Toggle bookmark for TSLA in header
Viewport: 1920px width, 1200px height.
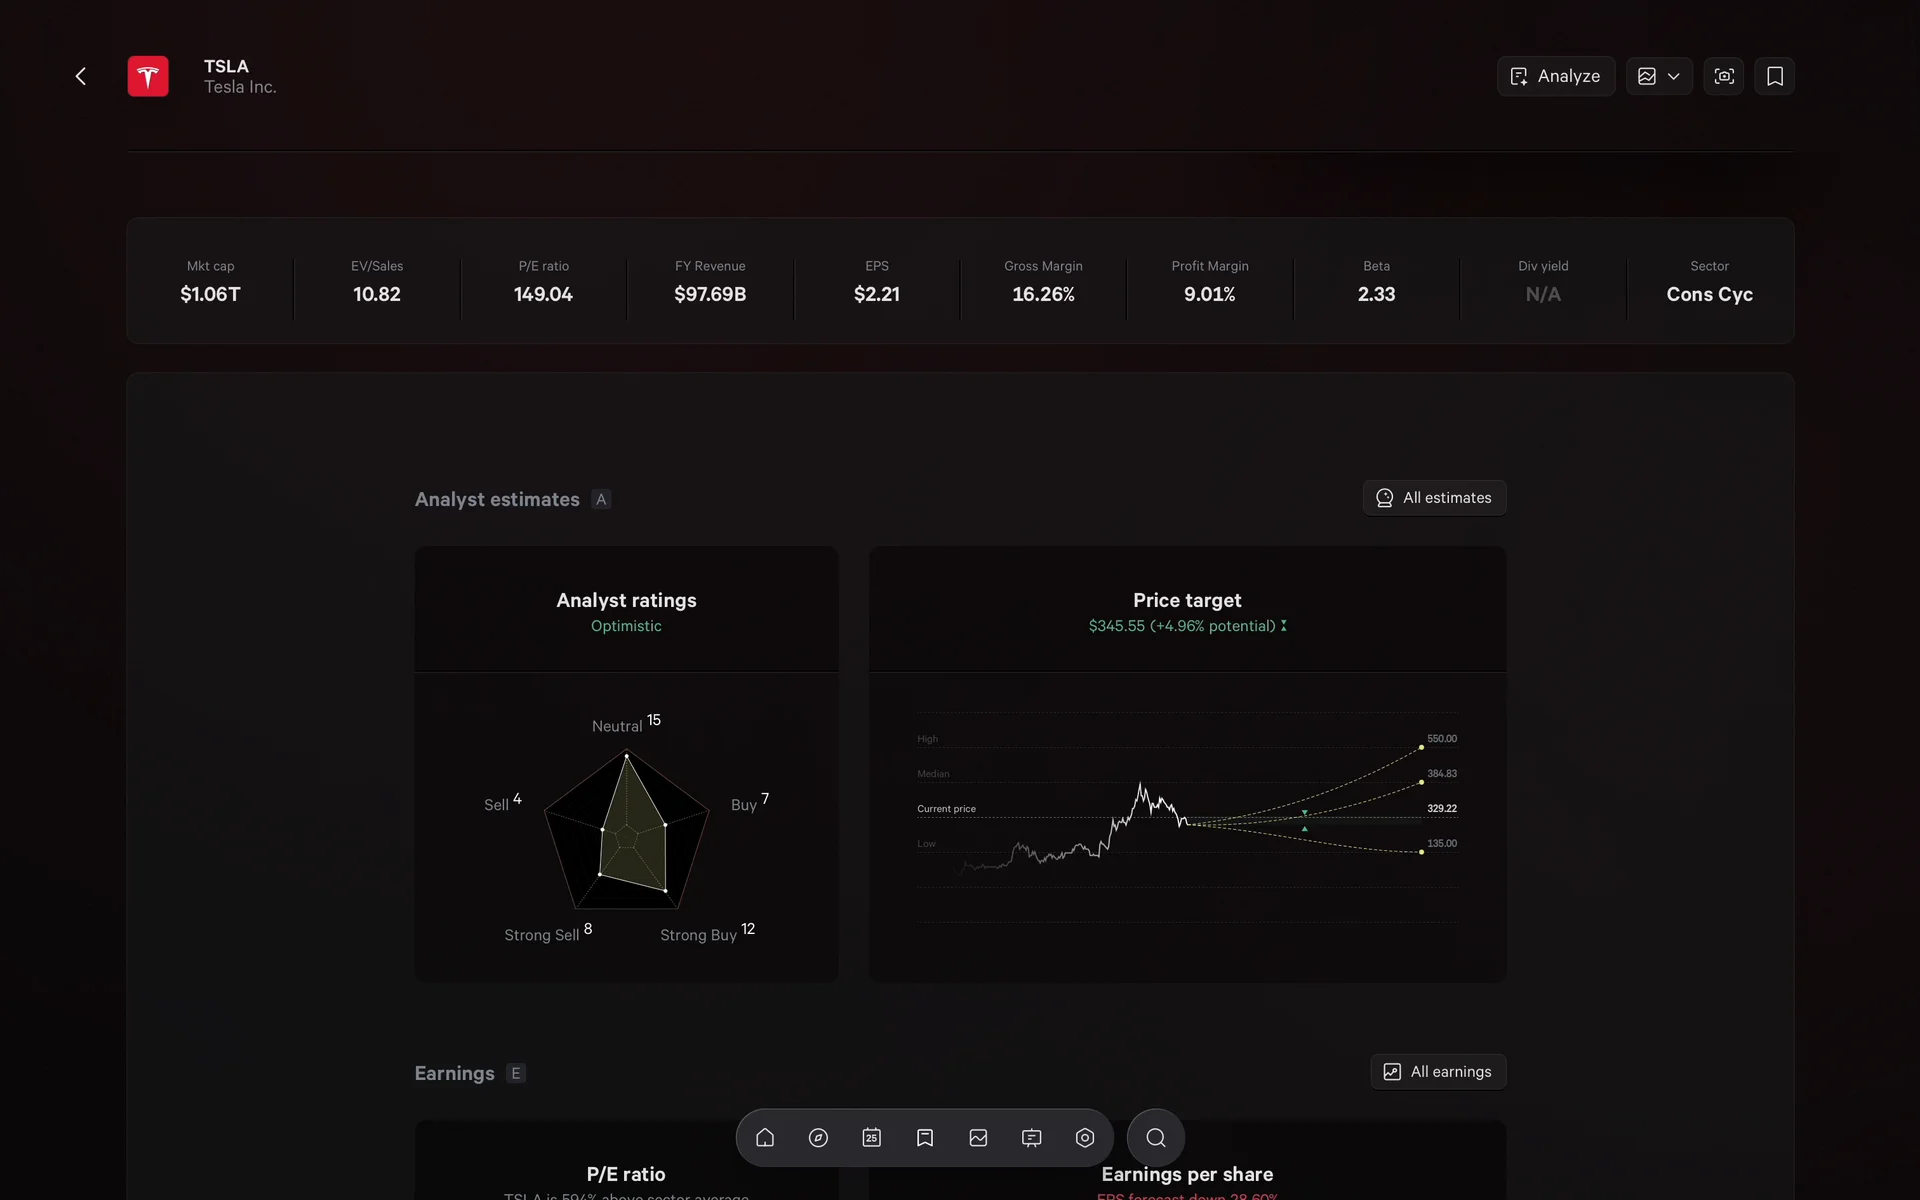(1775, 76)
